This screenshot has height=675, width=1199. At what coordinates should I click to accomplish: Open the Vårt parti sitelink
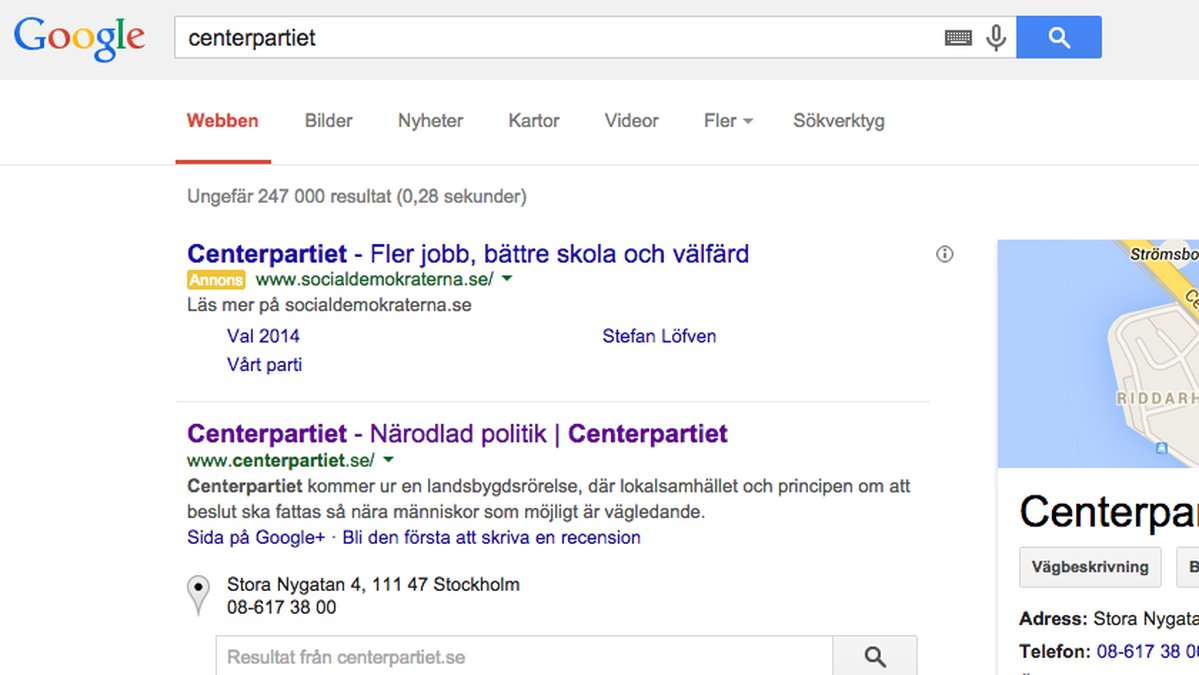pos(265,365)
